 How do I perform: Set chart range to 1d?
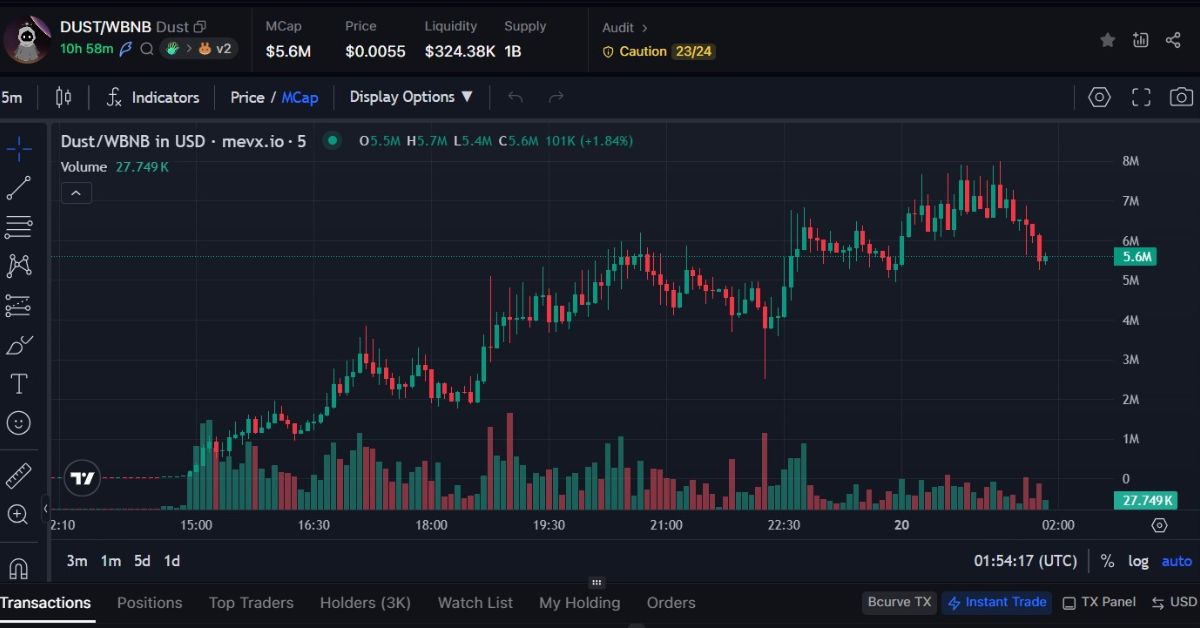point(172,561)
